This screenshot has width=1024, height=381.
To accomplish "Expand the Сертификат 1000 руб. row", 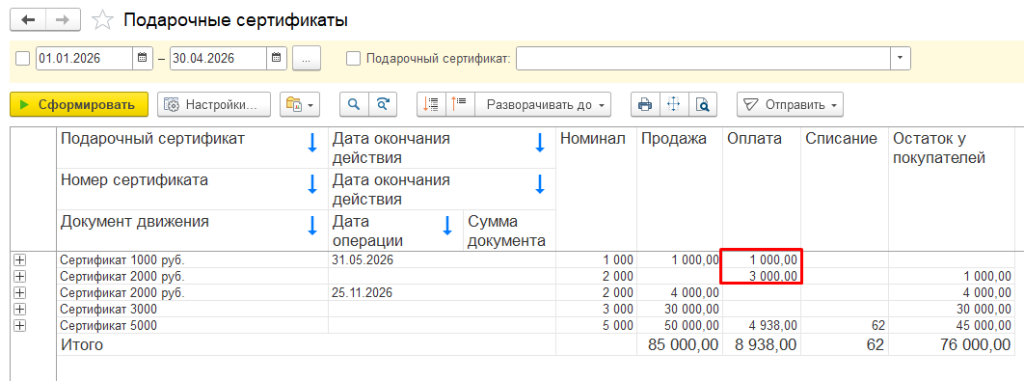I will pyautogui.click(x=20, y=259).
